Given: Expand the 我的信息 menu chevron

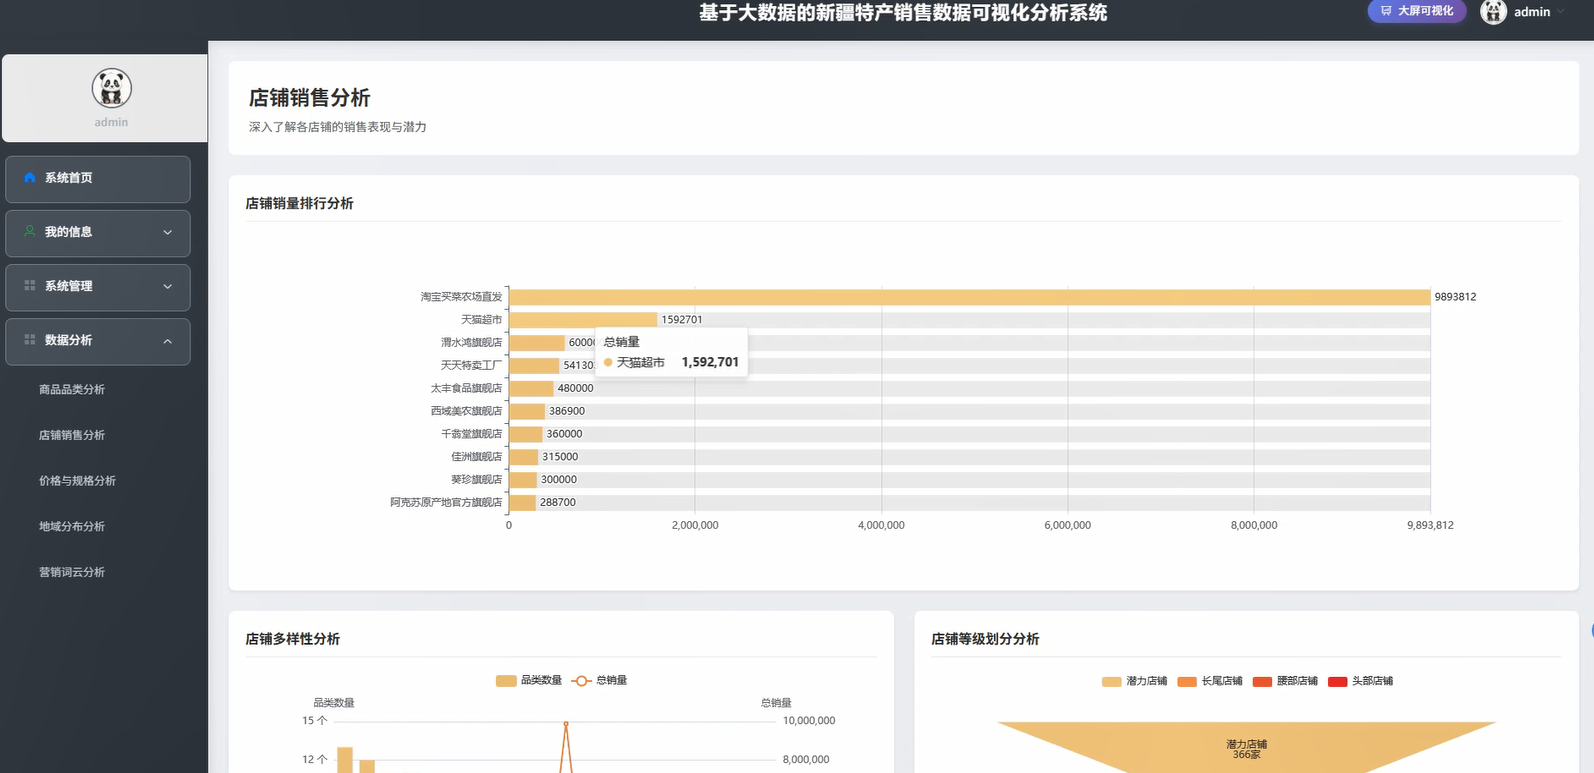Looking at the screenshot, I should coord(168,232).
